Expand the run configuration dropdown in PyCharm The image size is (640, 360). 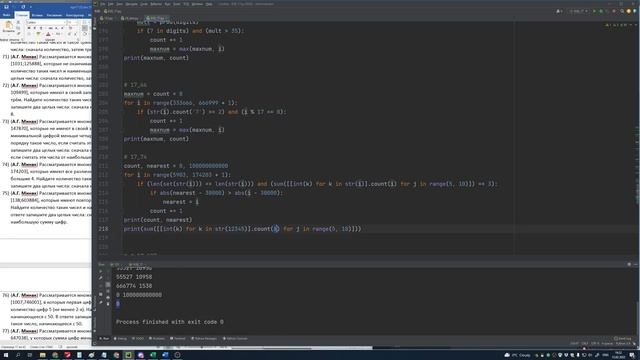[x=578, y=11]
